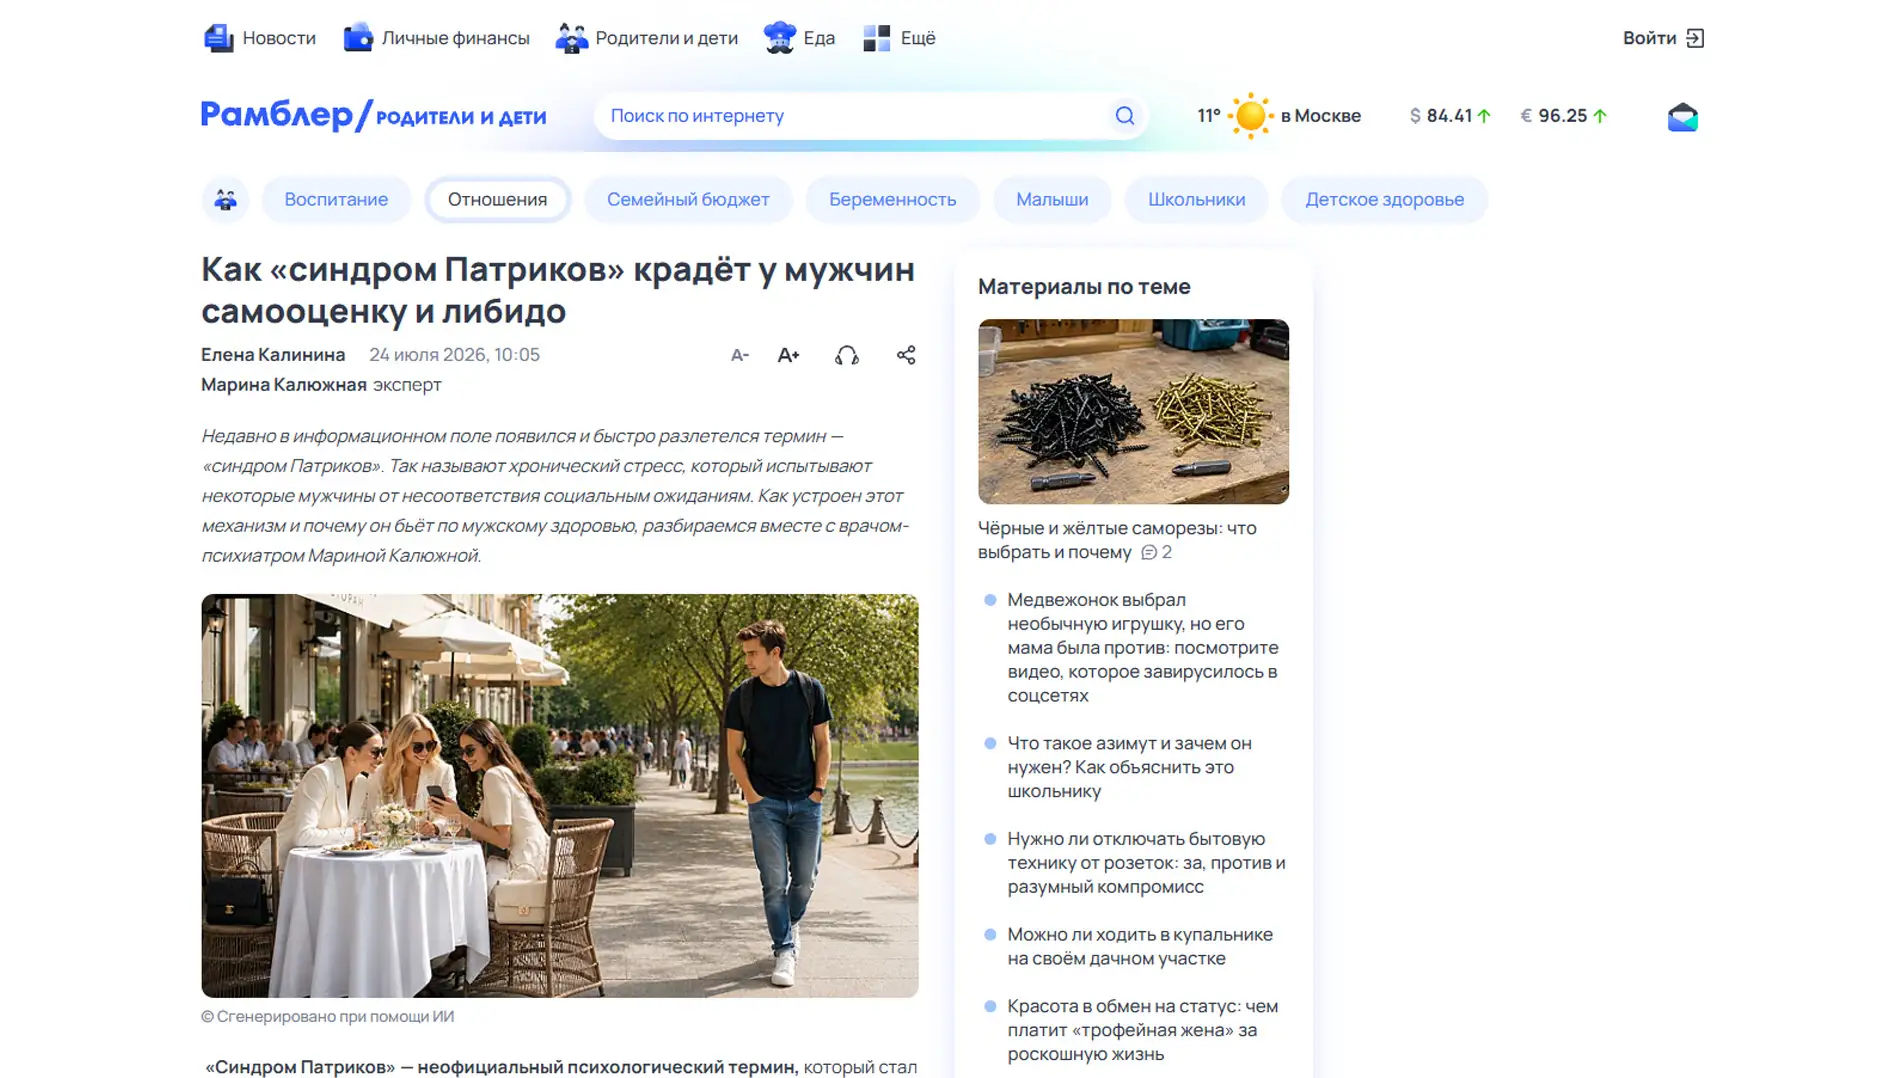
Task: Click the search magnifier icon
Action: coord(1124,116)
